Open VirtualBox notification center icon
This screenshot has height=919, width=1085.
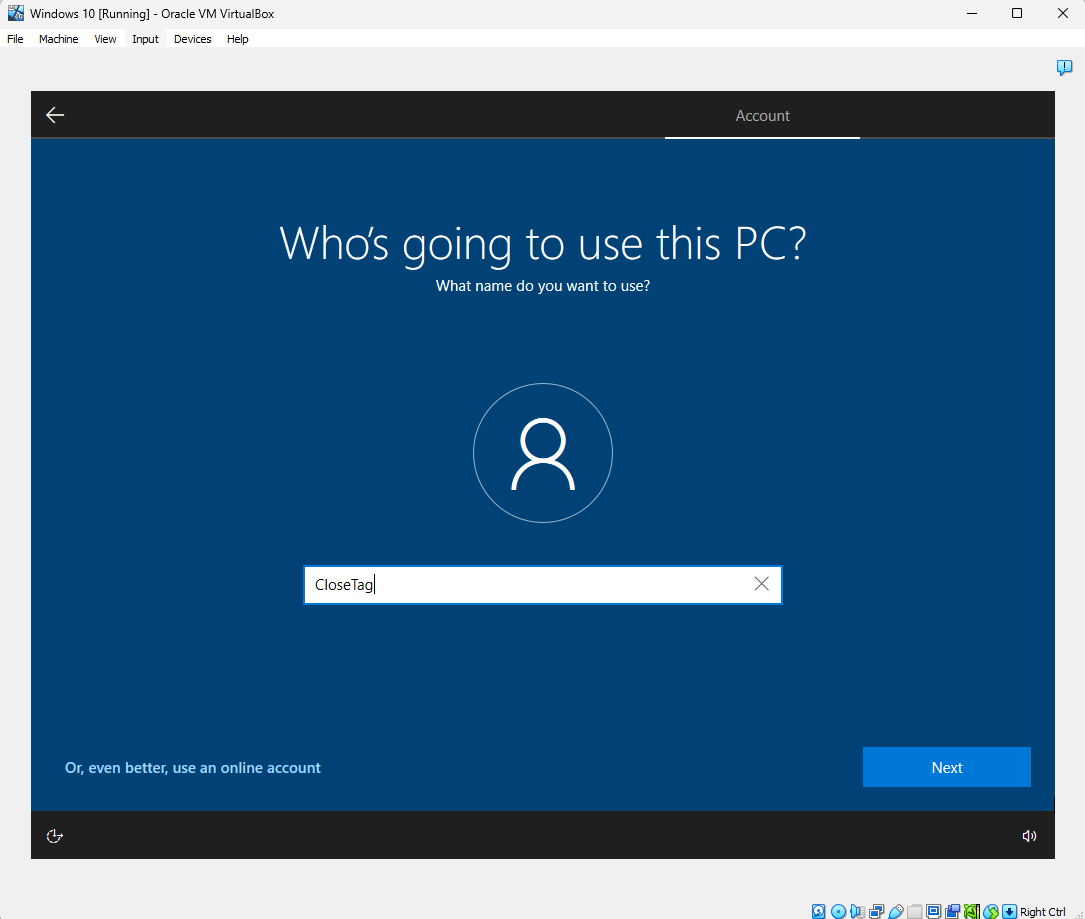1064,67
